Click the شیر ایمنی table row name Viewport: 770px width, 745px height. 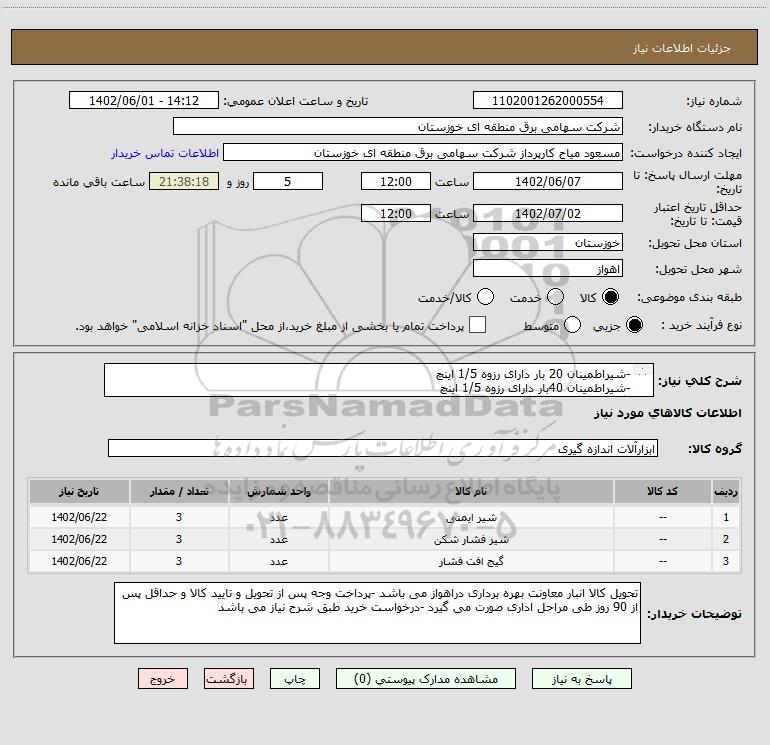[470, 517]
